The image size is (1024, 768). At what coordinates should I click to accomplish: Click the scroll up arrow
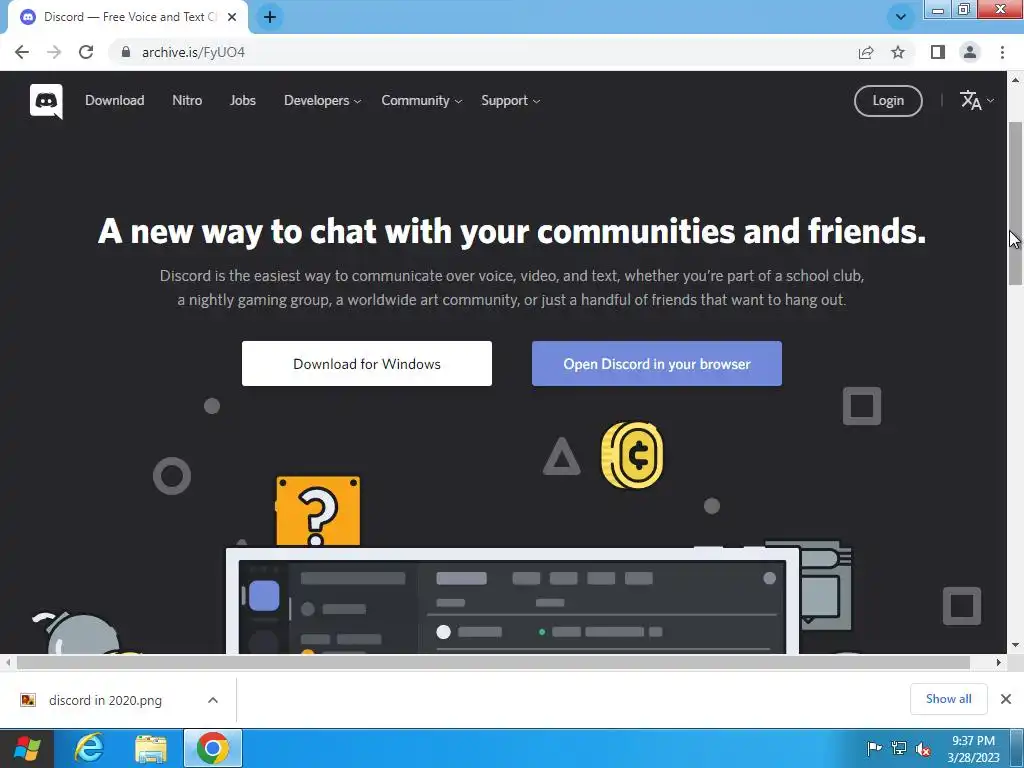point(1015,80)
